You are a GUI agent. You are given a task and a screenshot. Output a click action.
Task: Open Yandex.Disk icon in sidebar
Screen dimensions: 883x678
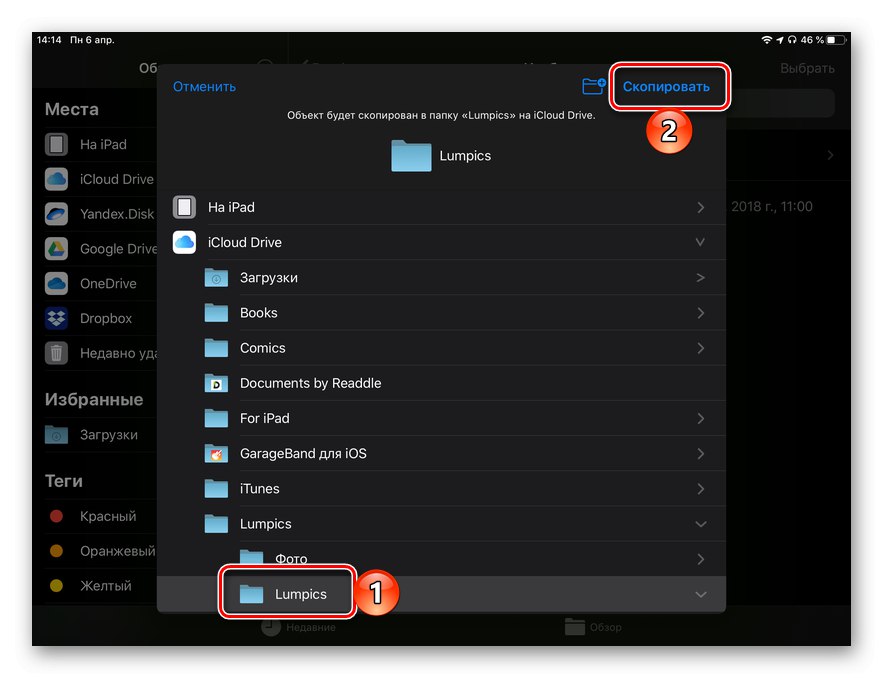(x=56, y=214)
